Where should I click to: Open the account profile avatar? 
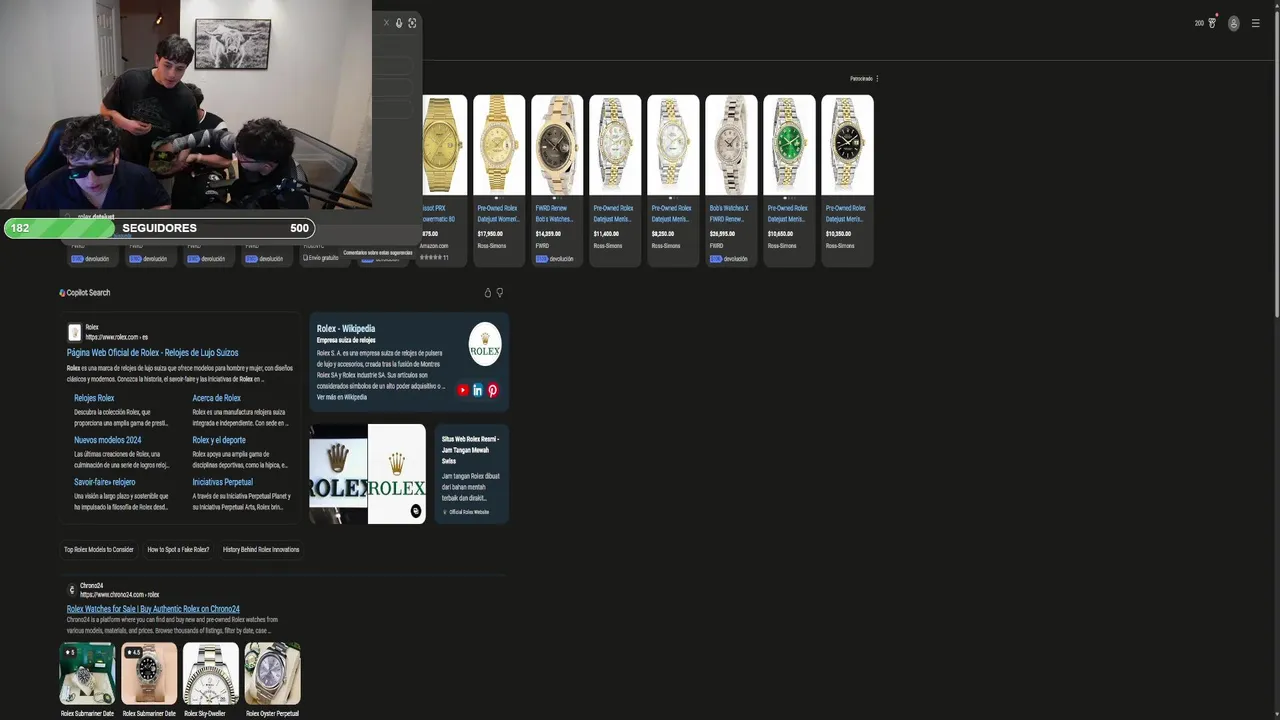coord(1234,23)
